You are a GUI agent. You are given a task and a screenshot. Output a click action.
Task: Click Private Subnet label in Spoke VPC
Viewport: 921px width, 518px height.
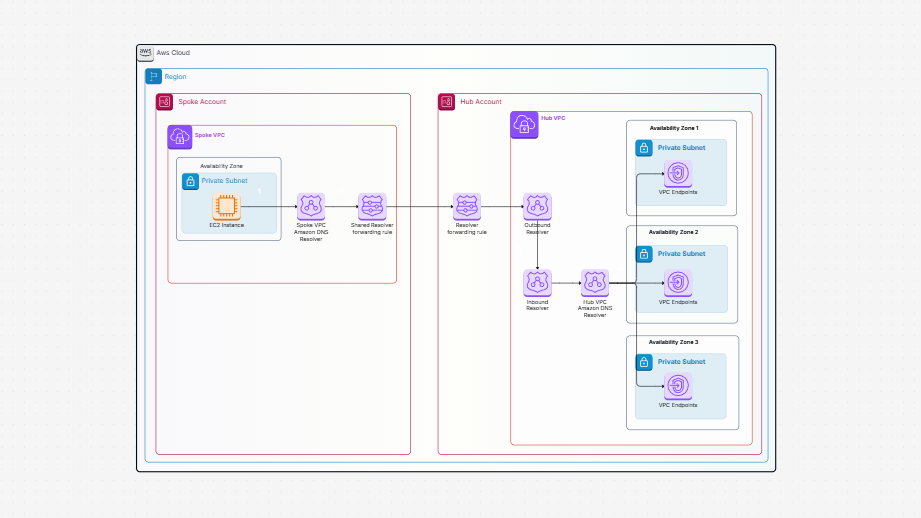click(224, 181)
